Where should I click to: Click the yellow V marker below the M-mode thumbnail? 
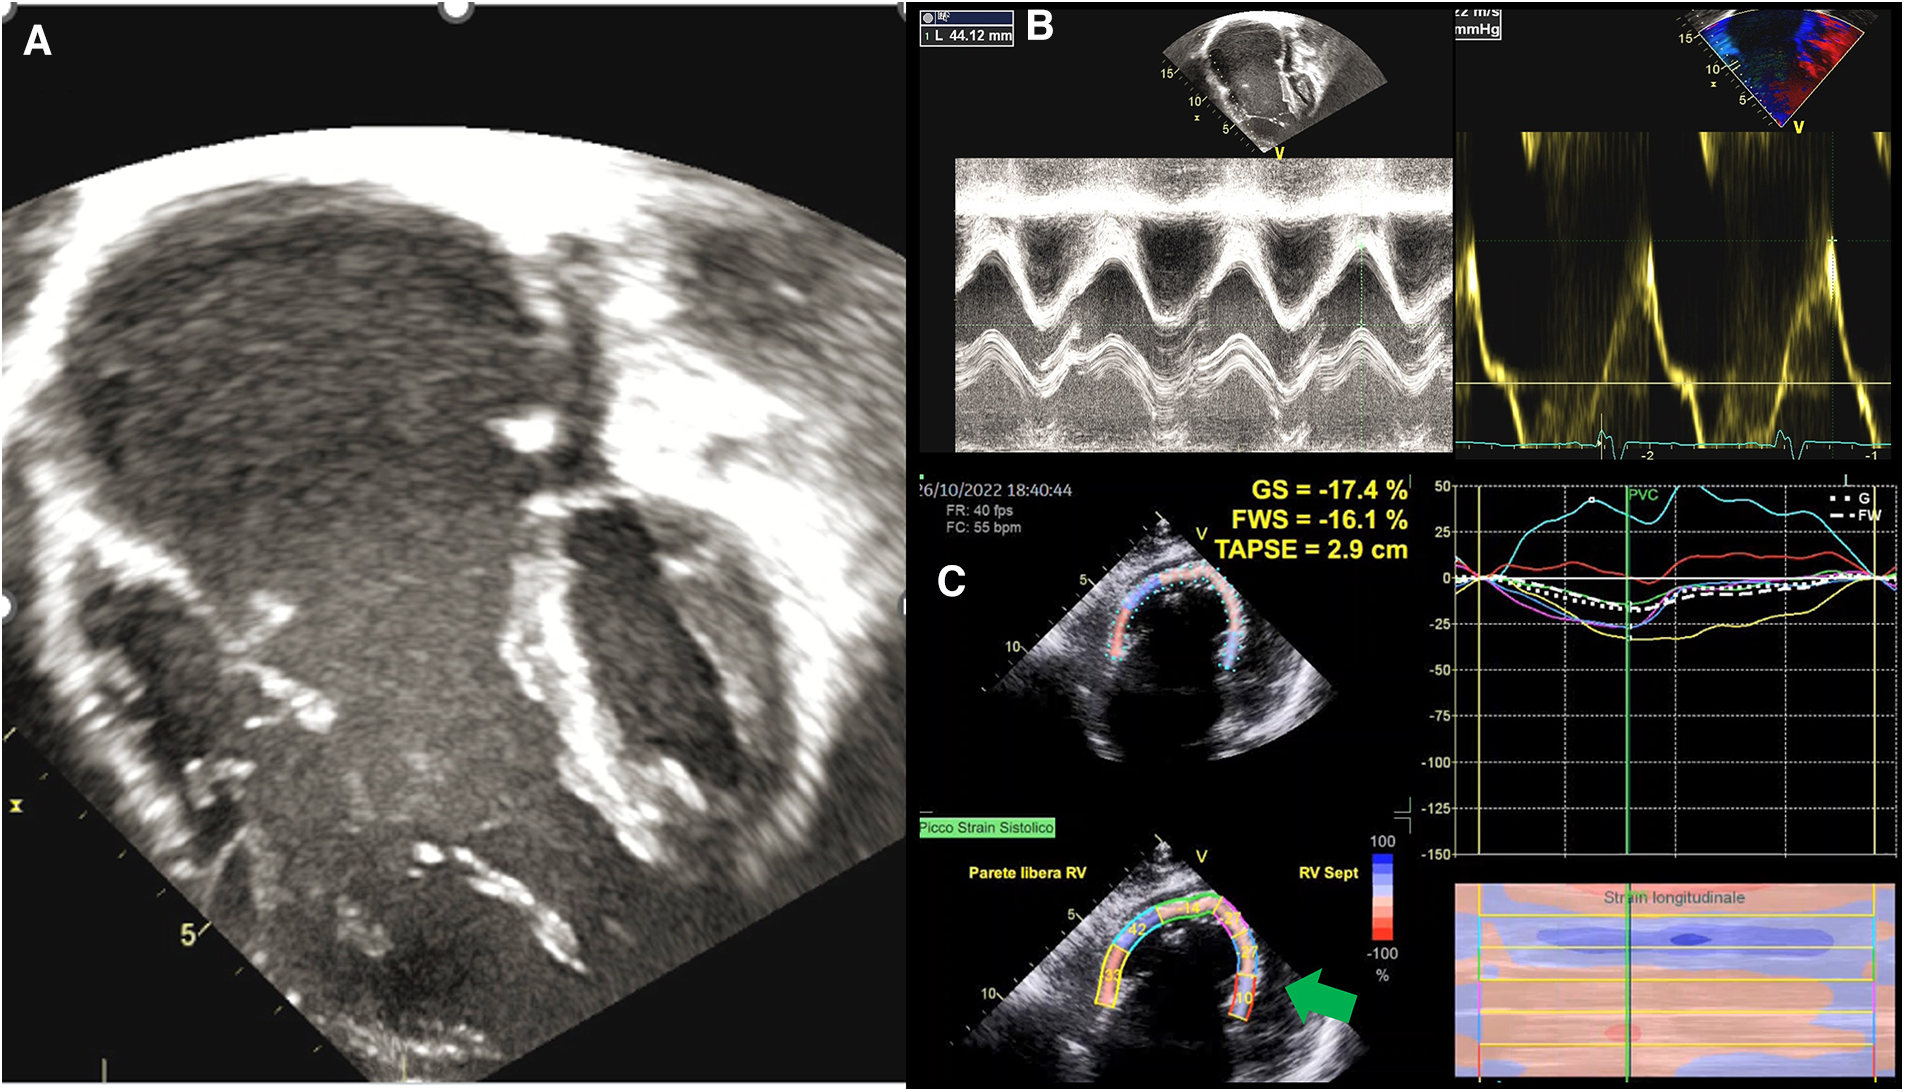pyautogui.click(x=1279, y=153)
